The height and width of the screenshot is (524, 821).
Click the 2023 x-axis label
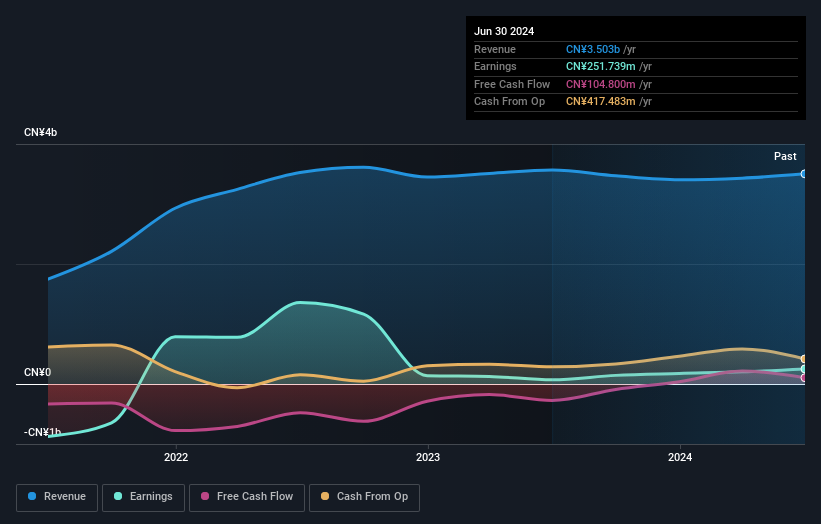point(428,457)
